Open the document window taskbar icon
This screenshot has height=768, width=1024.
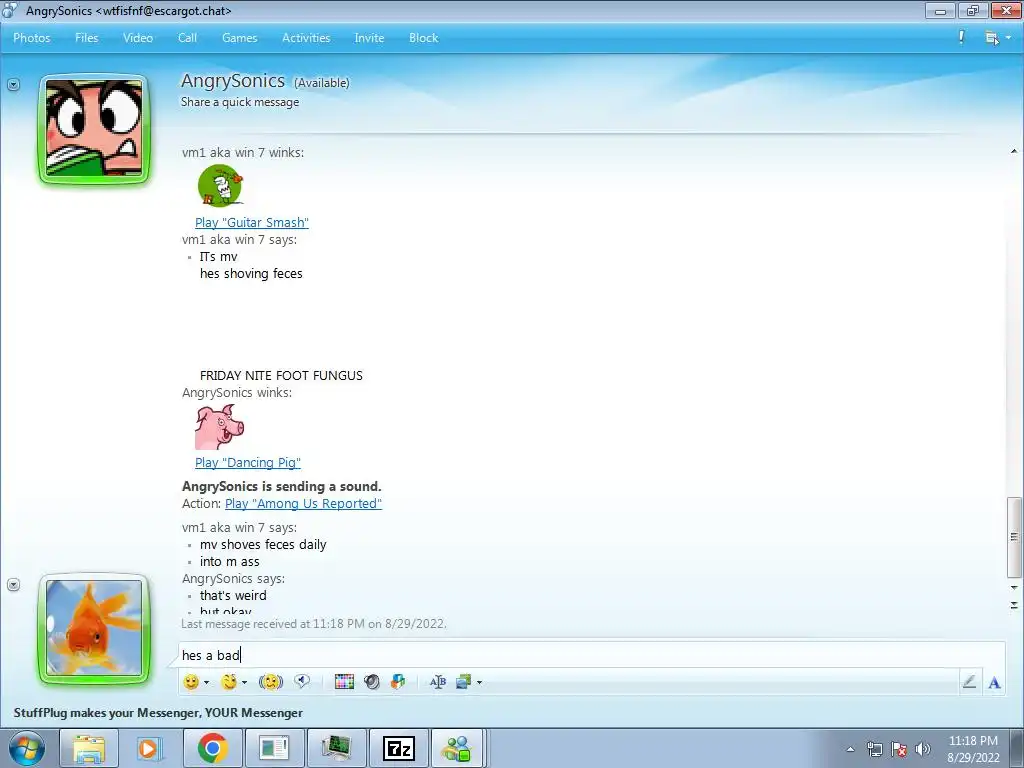[x=274, y=748]
